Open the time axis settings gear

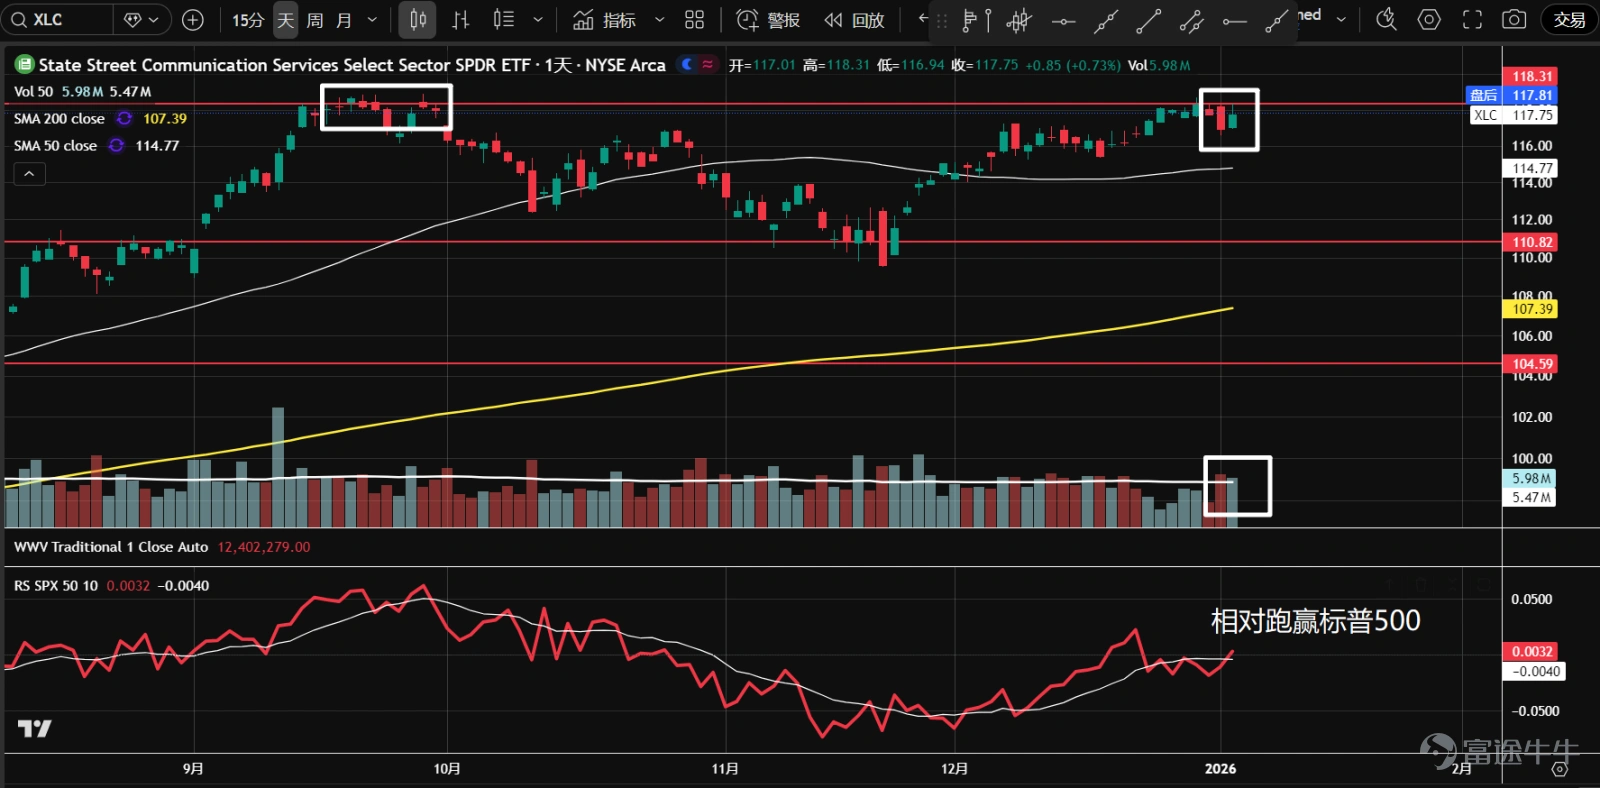(x=1559, y=769)
